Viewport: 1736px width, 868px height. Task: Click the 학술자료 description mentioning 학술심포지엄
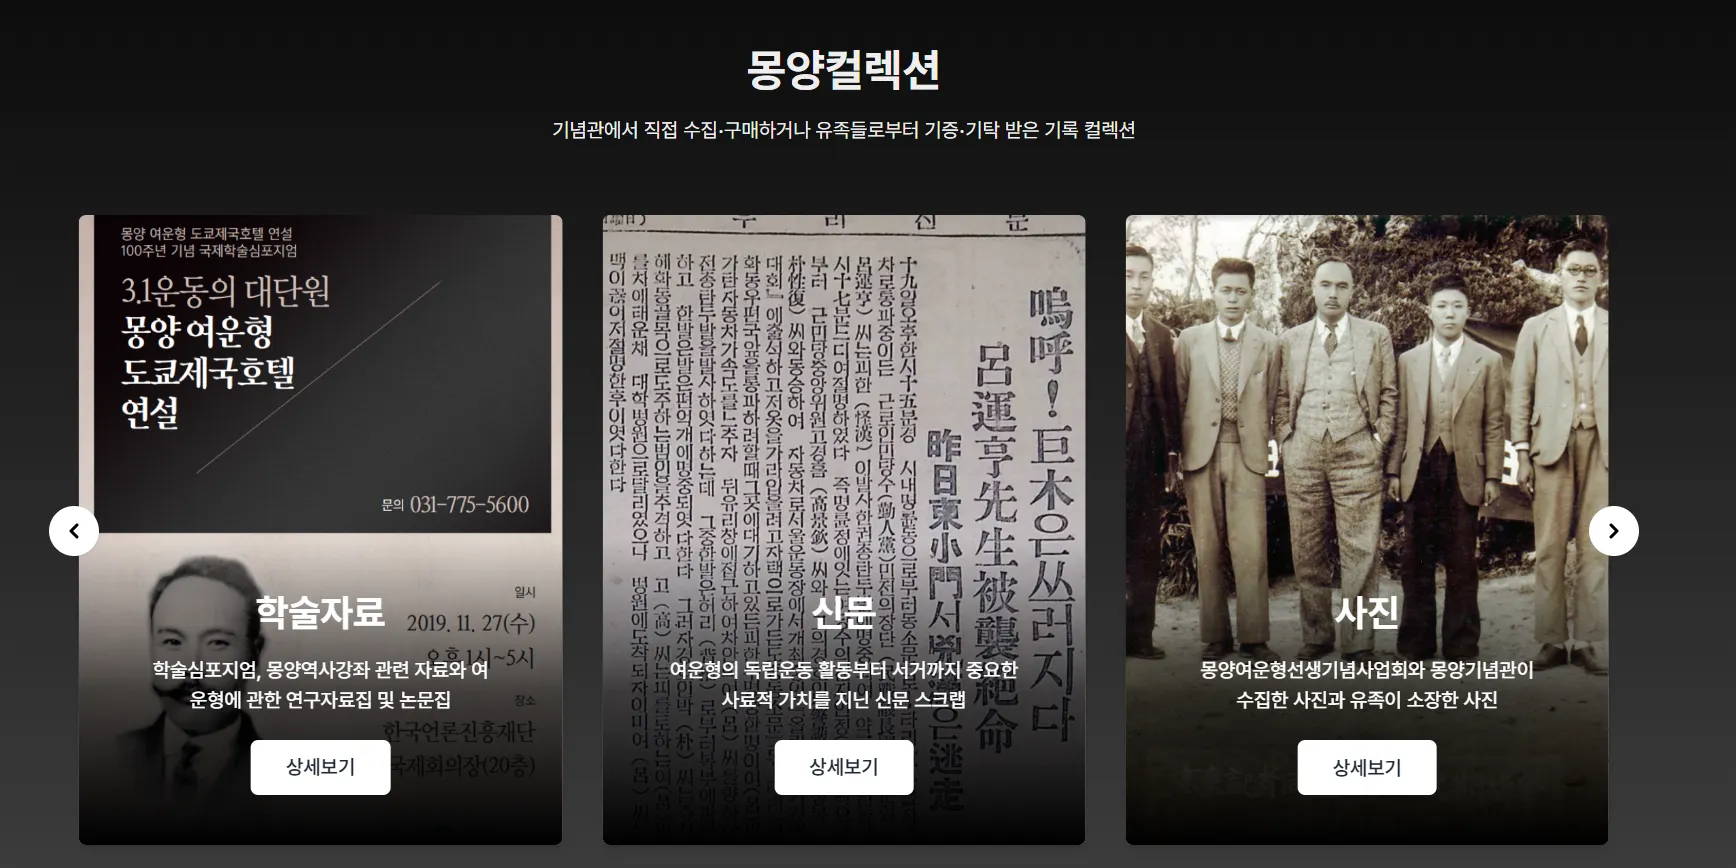pyautogui.click(x=320, y=684)
